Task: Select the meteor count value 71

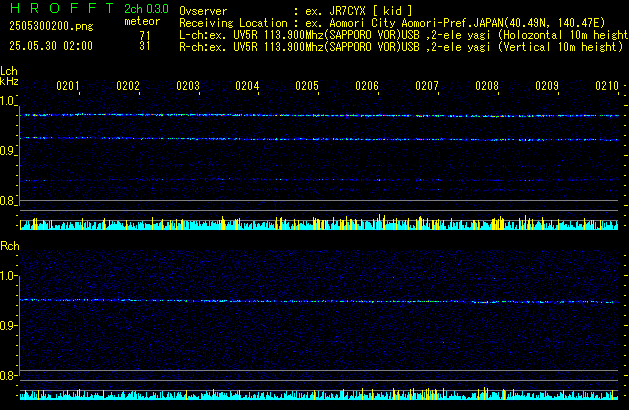Action: [145, 35]
